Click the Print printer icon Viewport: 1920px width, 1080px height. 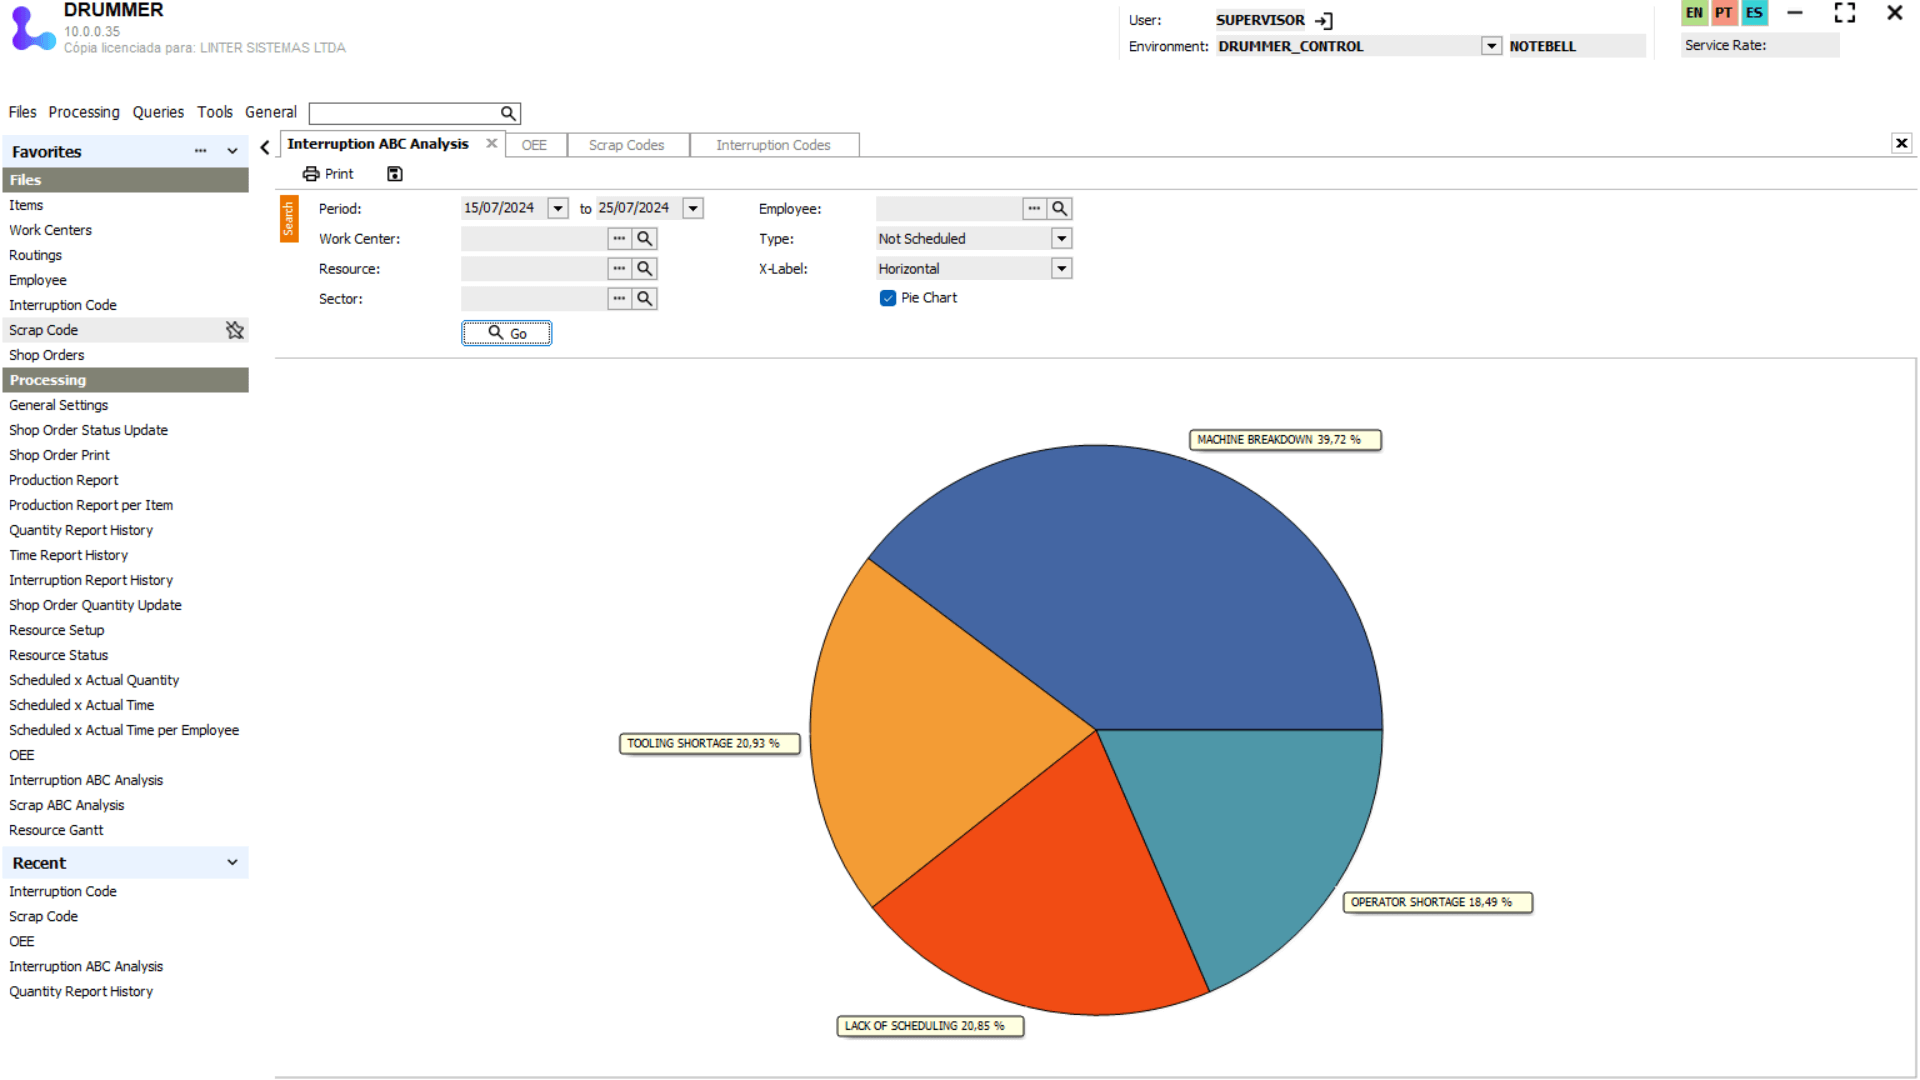click(311, 174)
